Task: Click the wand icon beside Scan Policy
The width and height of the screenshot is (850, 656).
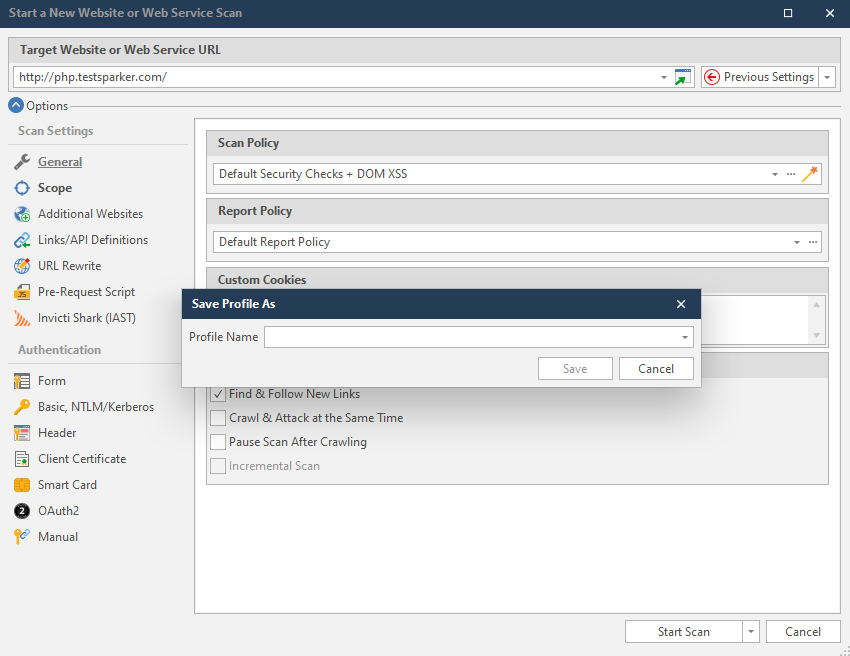Action: 810,174
